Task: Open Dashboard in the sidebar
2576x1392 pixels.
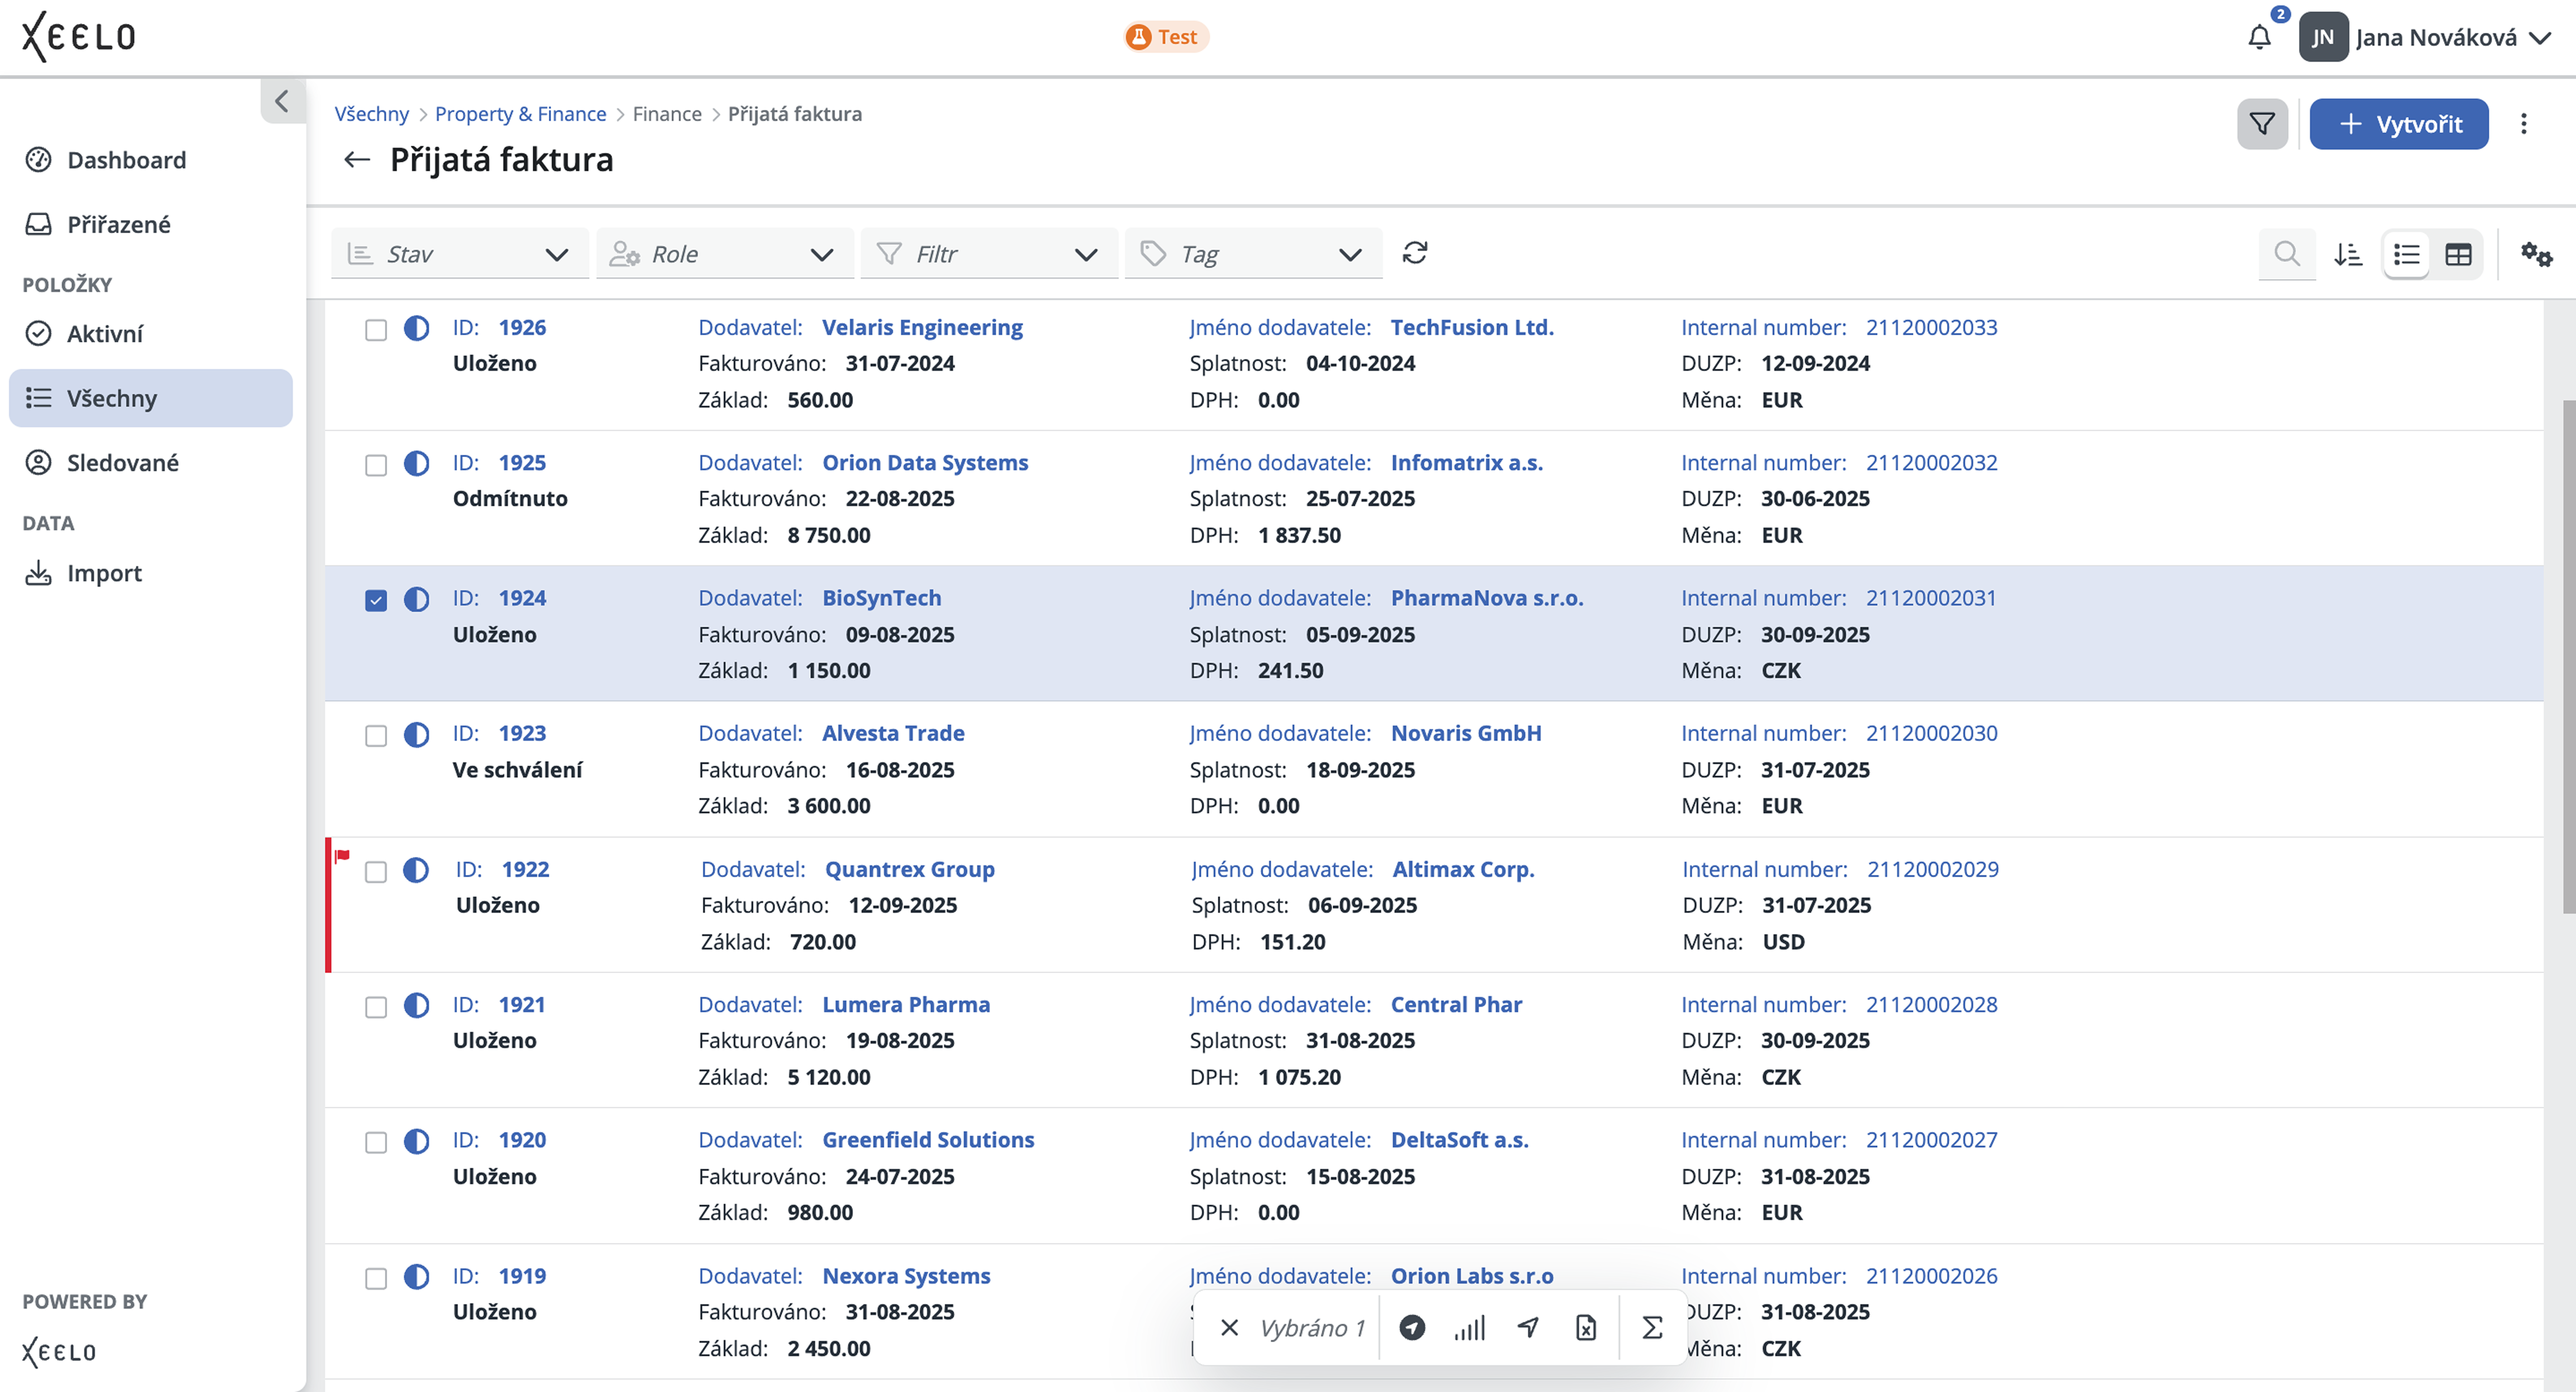Action: [x=126, y=160]
